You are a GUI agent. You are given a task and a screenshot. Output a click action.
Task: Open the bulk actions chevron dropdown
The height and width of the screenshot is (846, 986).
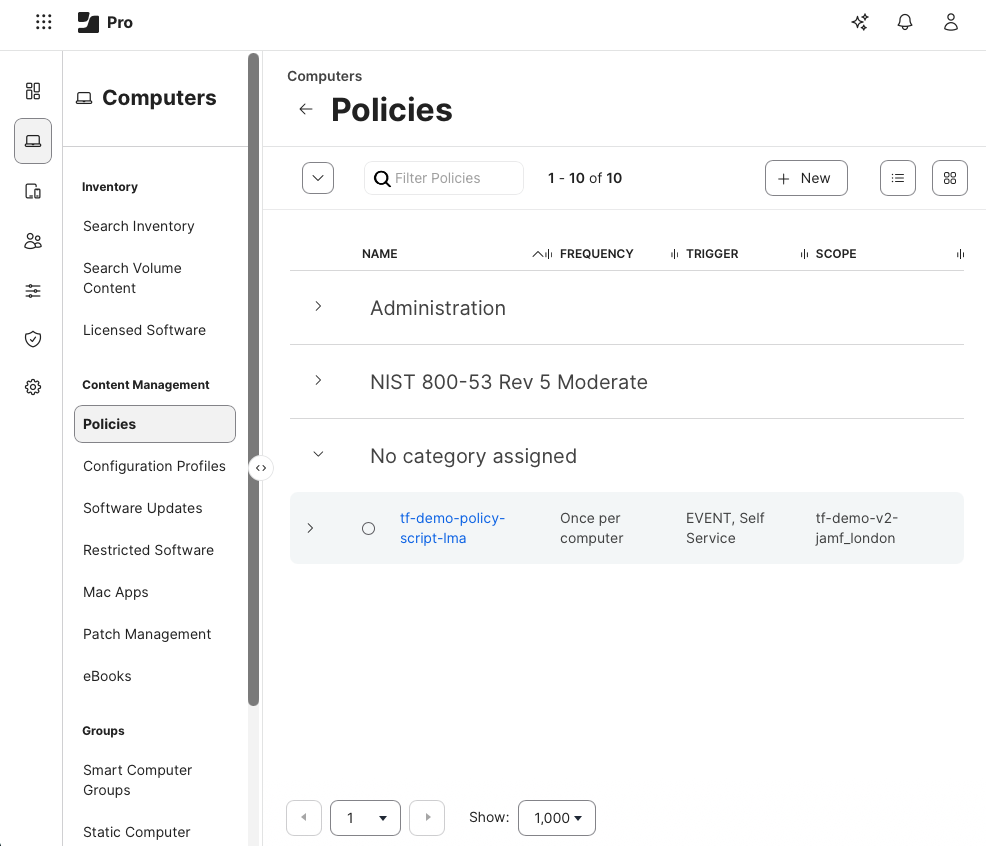pos(318,177)
